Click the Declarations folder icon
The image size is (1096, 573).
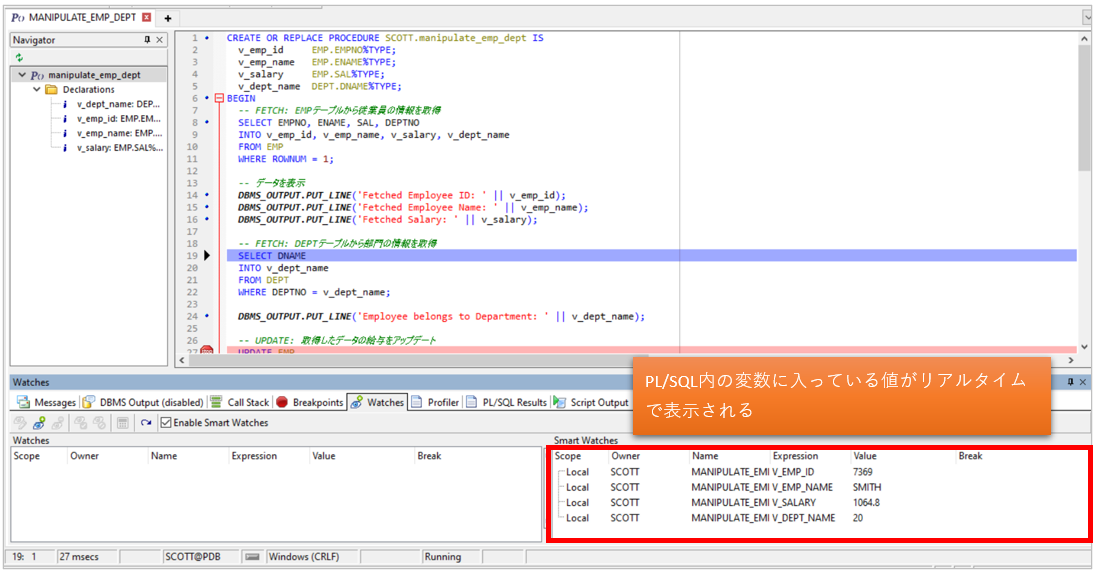(x=51, y=89)
